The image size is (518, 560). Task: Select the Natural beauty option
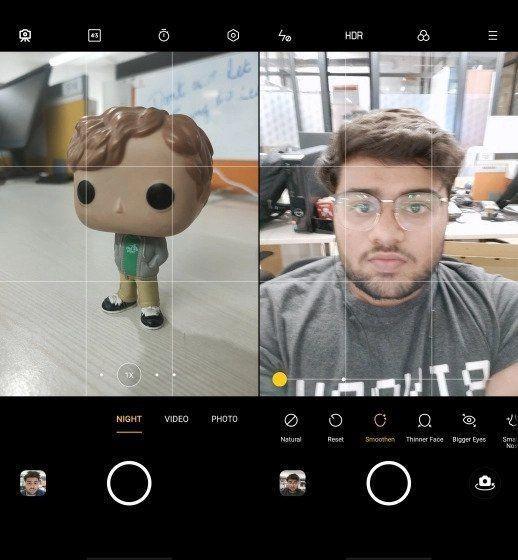(291, 428)
